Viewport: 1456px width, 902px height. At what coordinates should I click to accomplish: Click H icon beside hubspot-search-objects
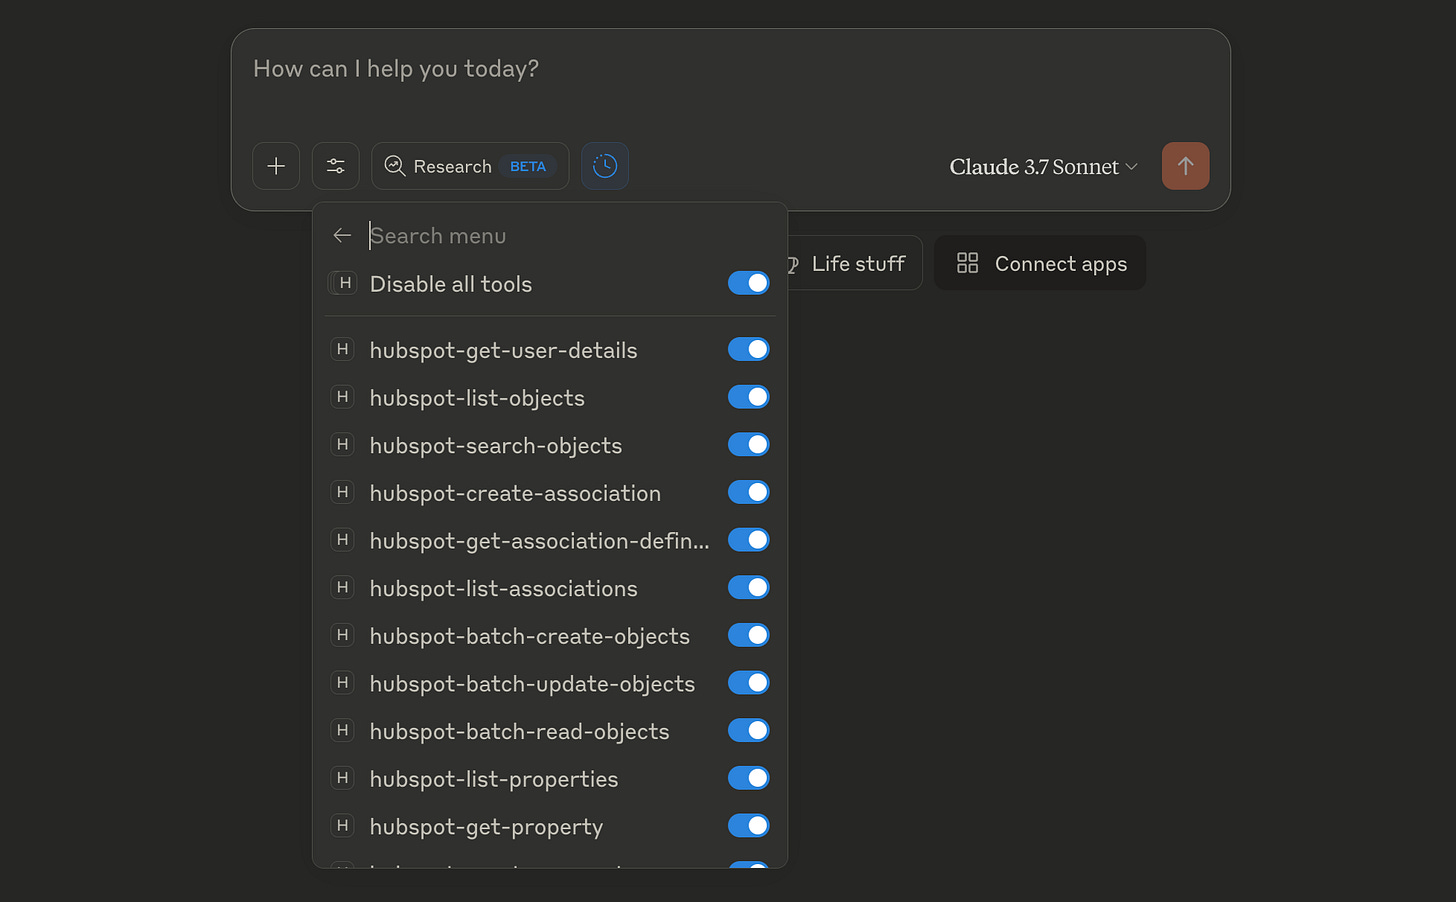click(342, 444)
